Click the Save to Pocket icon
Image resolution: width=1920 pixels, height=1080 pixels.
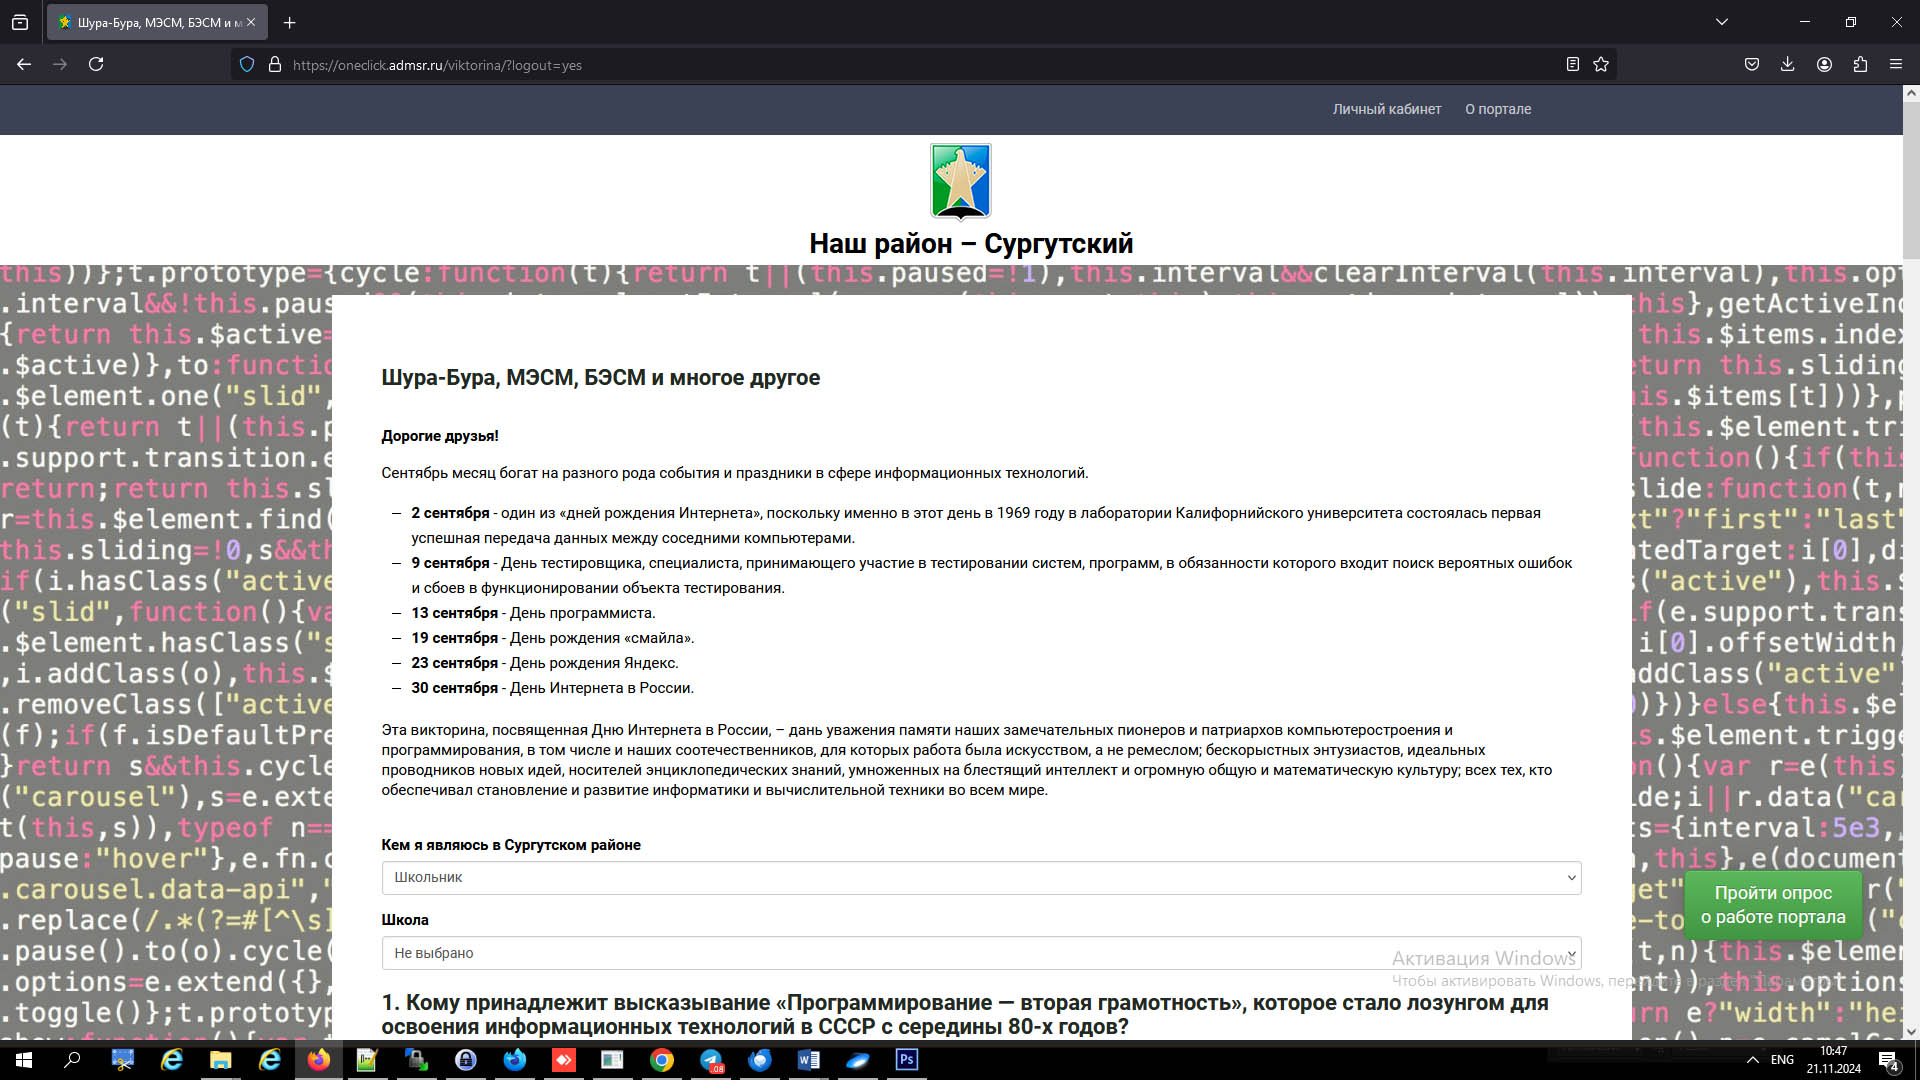click(x=1751, y=64)
